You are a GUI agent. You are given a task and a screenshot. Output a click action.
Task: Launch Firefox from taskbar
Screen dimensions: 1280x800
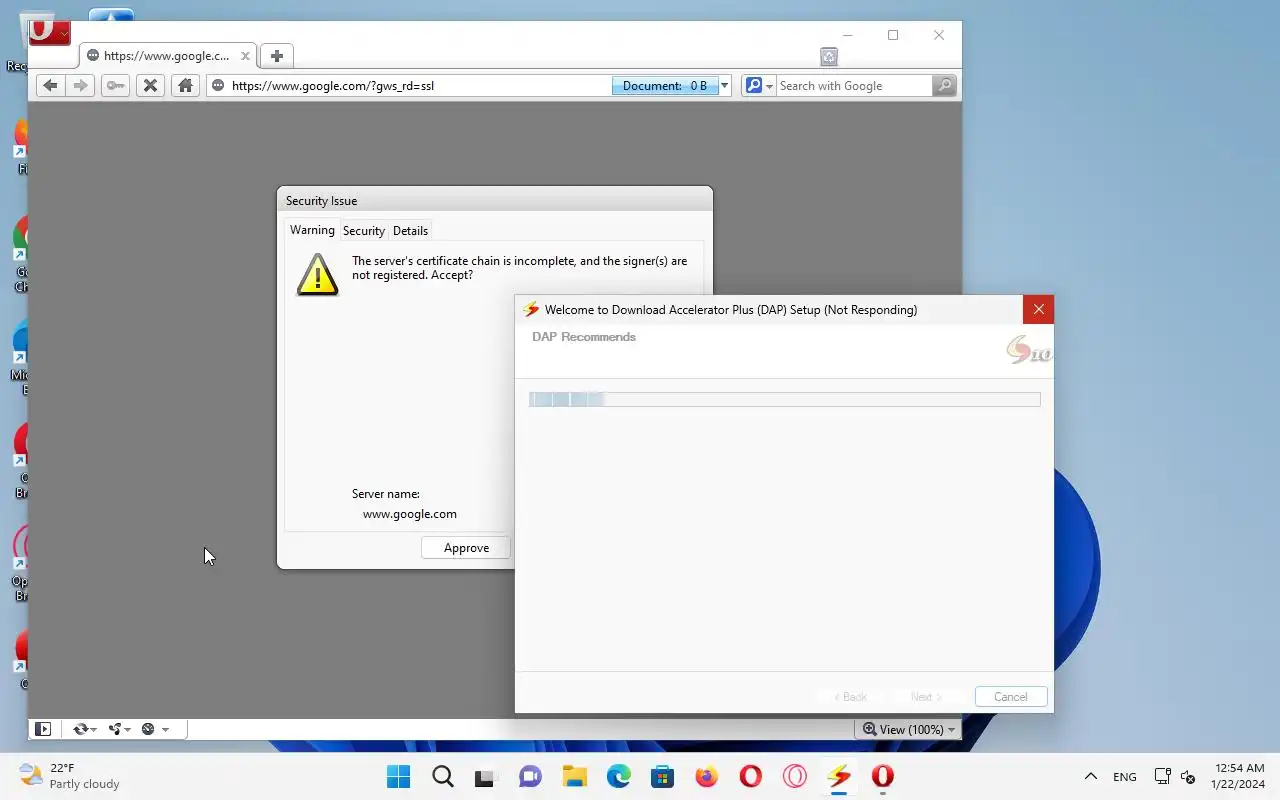706,777
